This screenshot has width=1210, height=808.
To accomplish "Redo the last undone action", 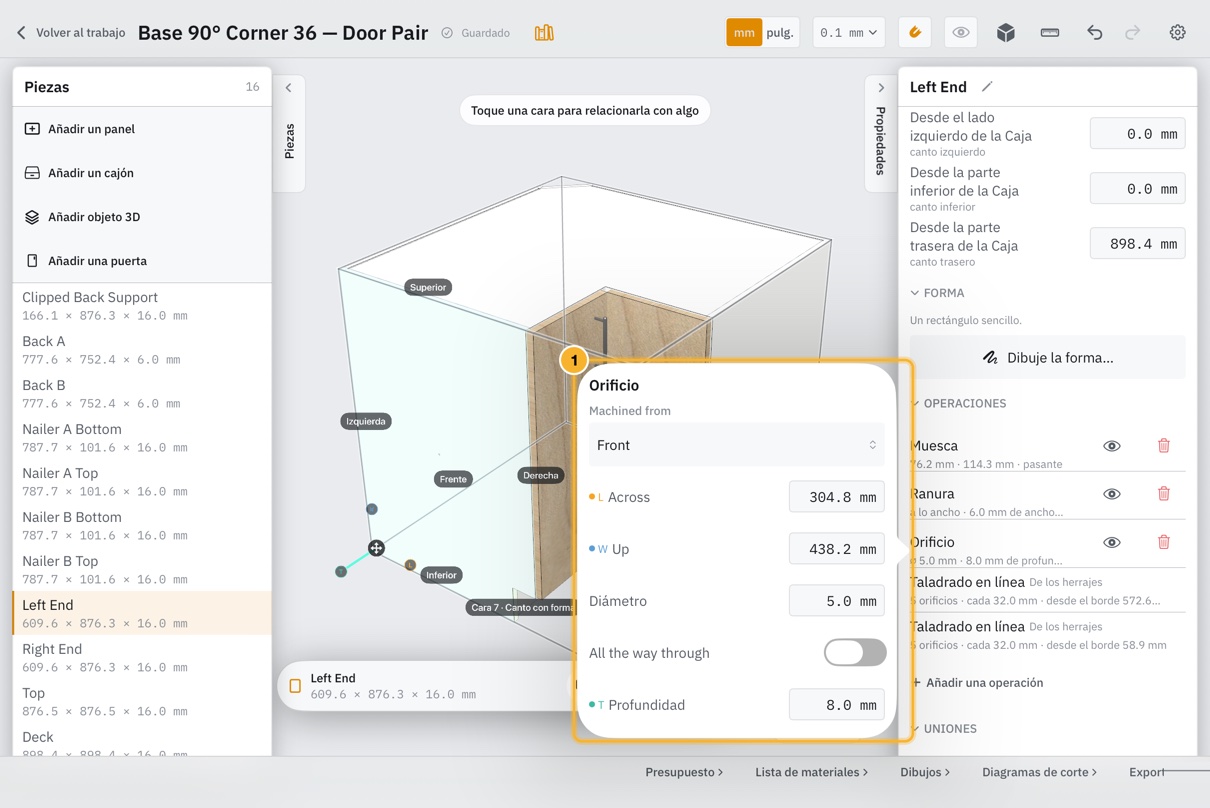I will (x=1133, y=33).
